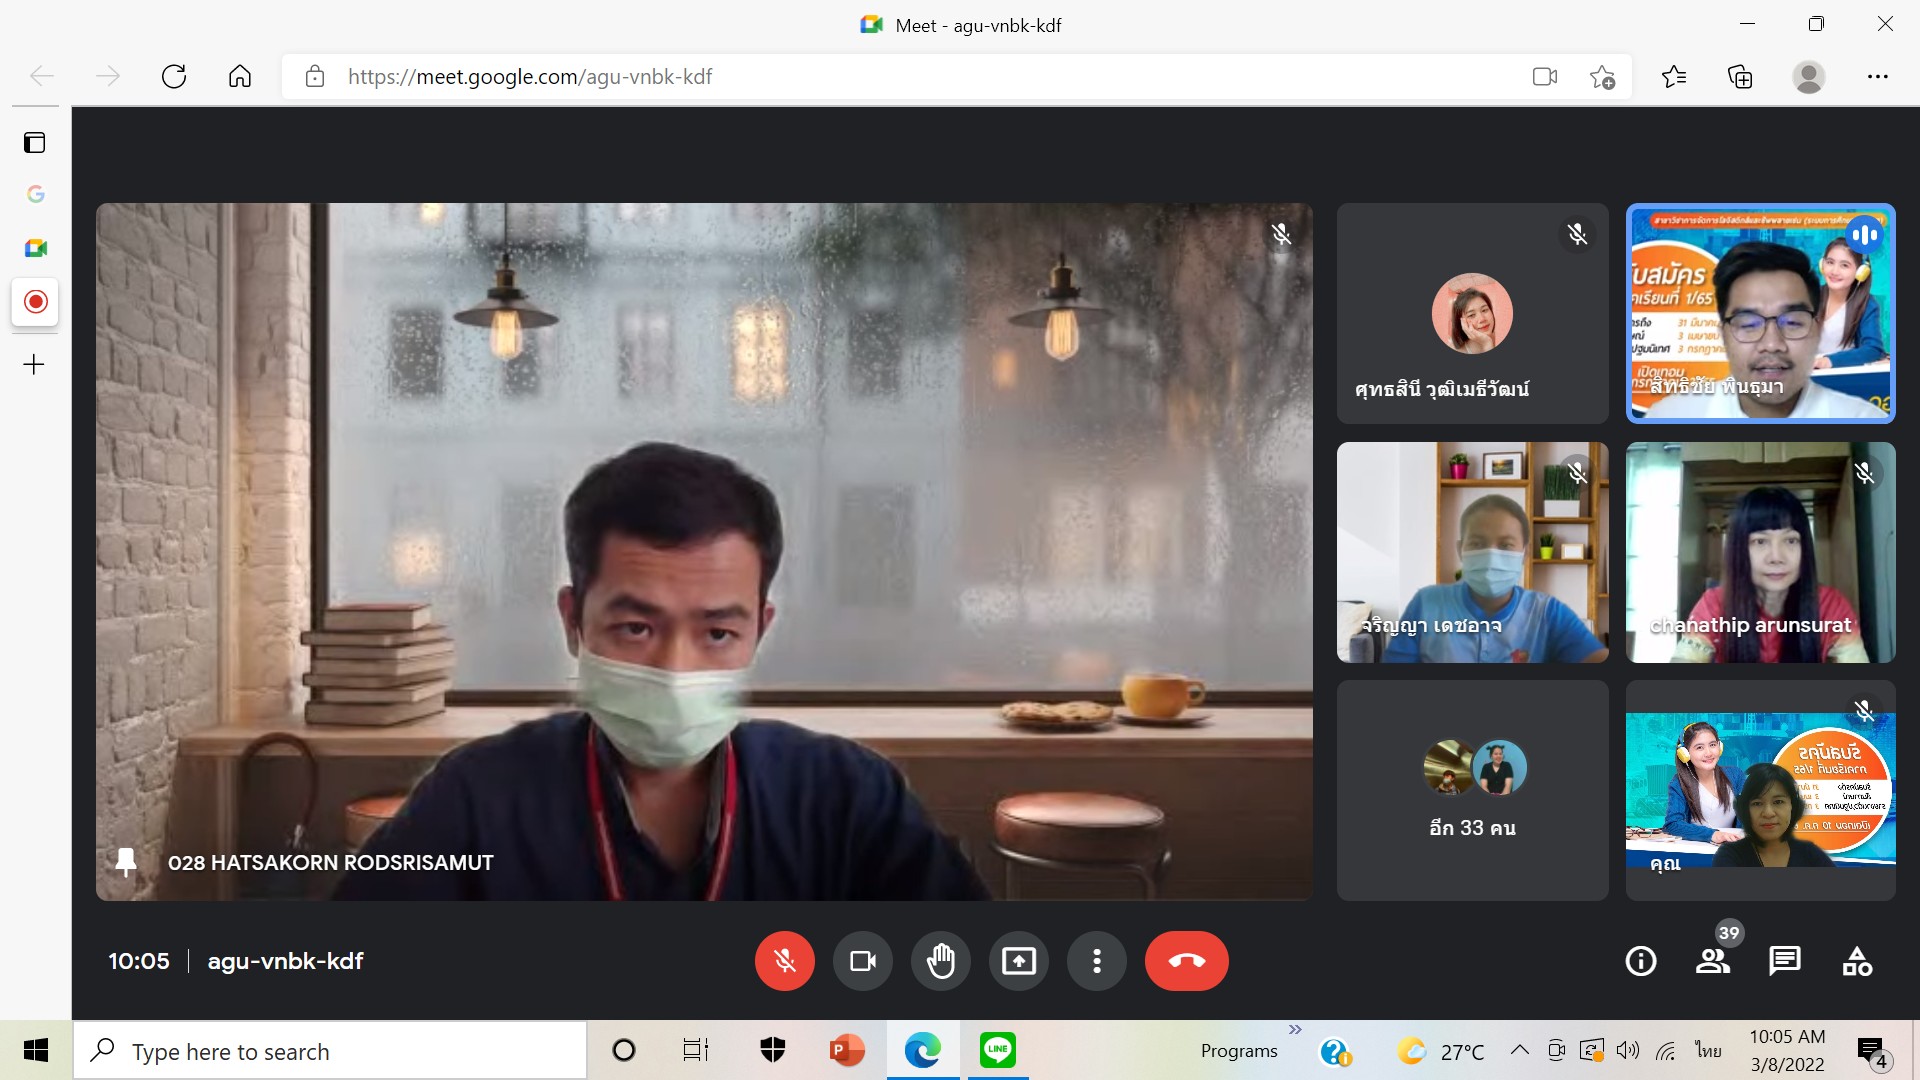Open more options three-dot menu
The height and width of the screenshot is (1080, 1920).
tap(1096, 961)
